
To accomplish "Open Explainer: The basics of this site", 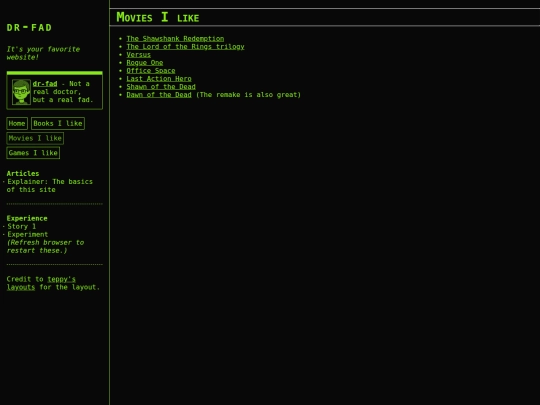I will coord(50,186).
